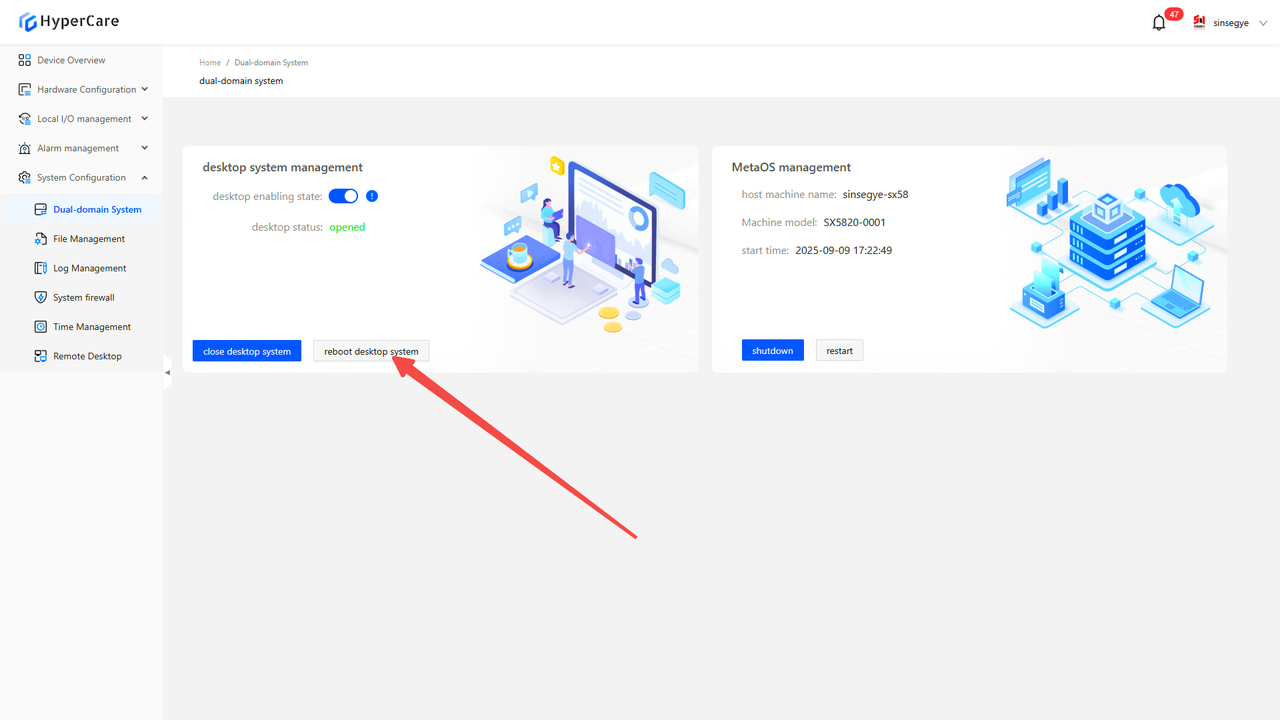Click the File Management icon

[41, 239]
